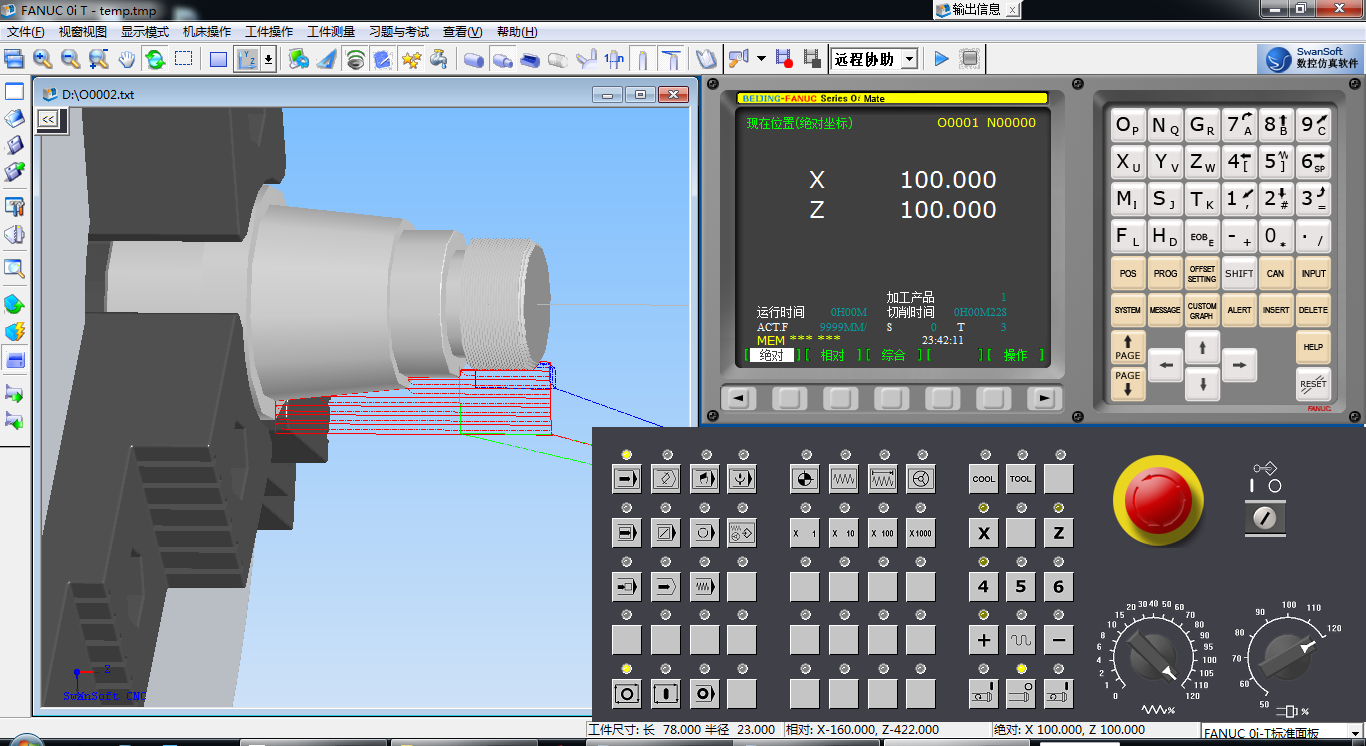1366x746 pixels.
Task: Turn the program protect key switch
Action: pyautogui.click(x=1265, y=518)
